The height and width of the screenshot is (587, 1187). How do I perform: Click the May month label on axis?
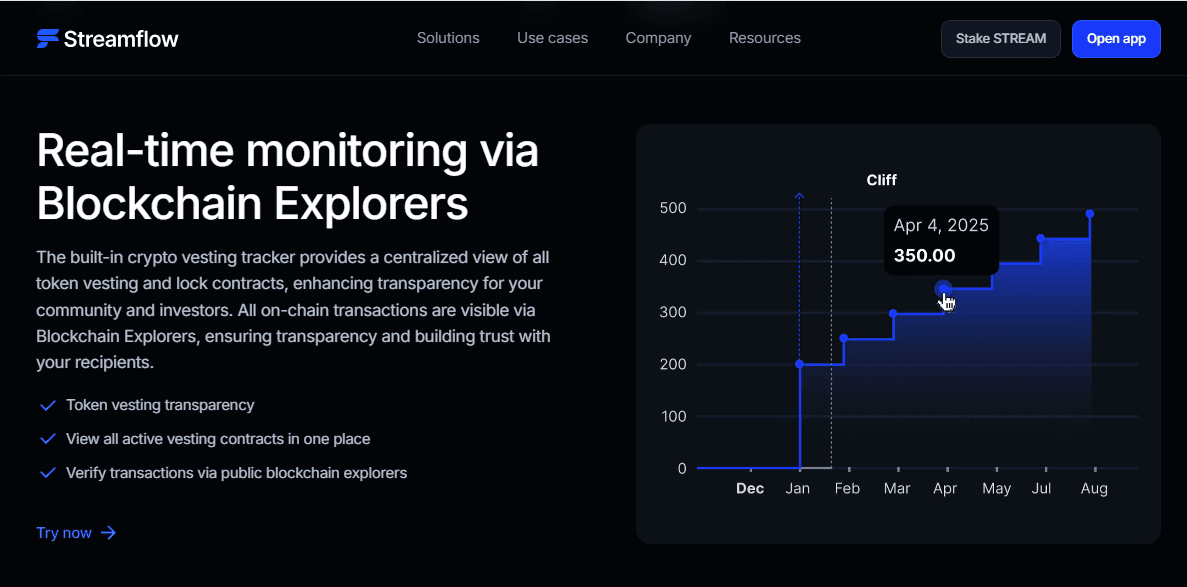click(x=996, y=489)
